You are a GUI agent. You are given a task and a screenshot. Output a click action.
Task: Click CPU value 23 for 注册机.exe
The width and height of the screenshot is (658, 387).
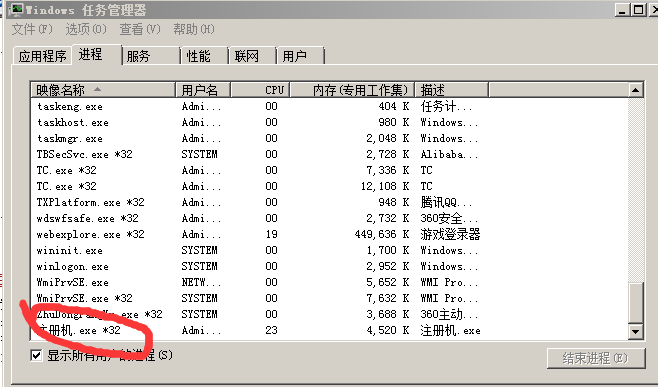click(271, 330)
